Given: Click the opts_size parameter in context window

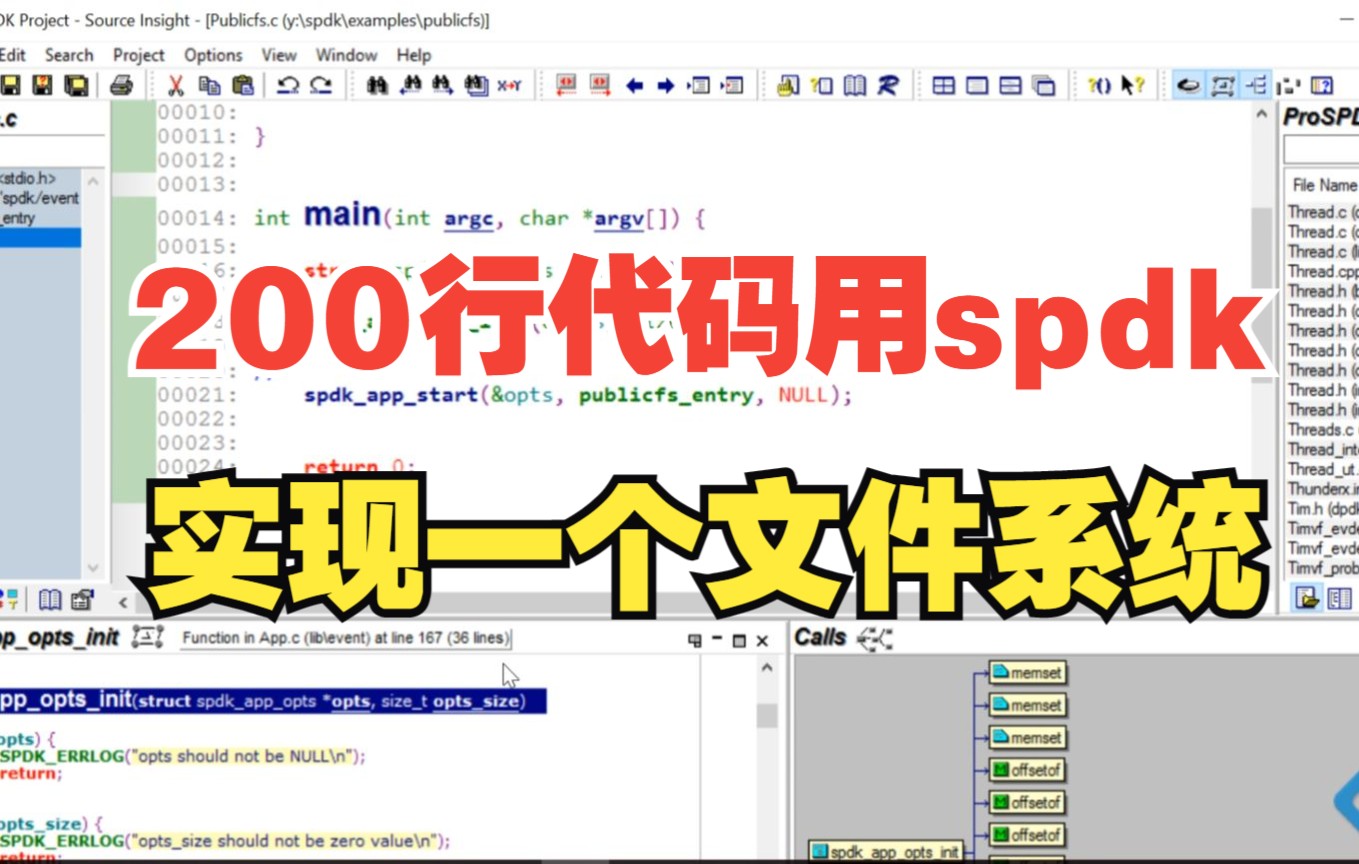Looking at the screenshot, I should (x=476, y=701).
